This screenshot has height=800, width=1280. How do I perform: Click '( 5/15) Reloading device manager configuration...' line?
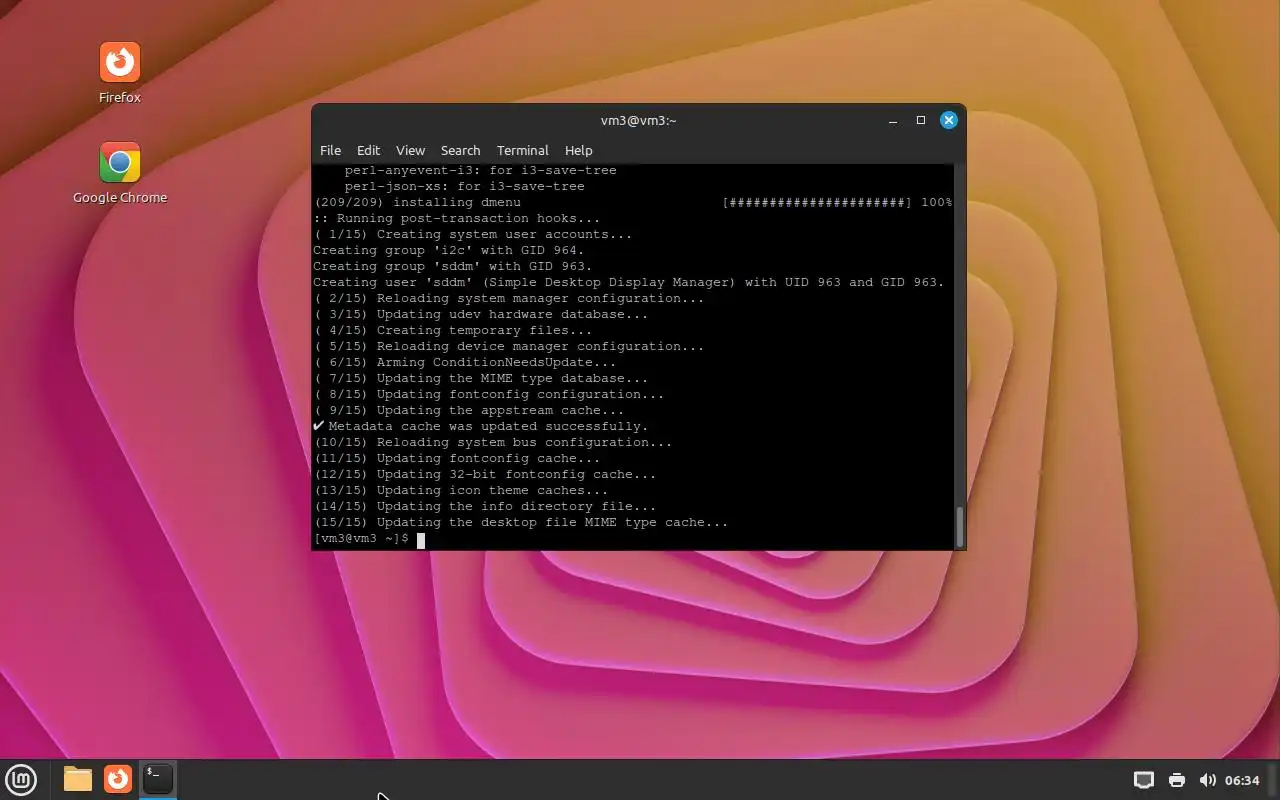(509, 347)
